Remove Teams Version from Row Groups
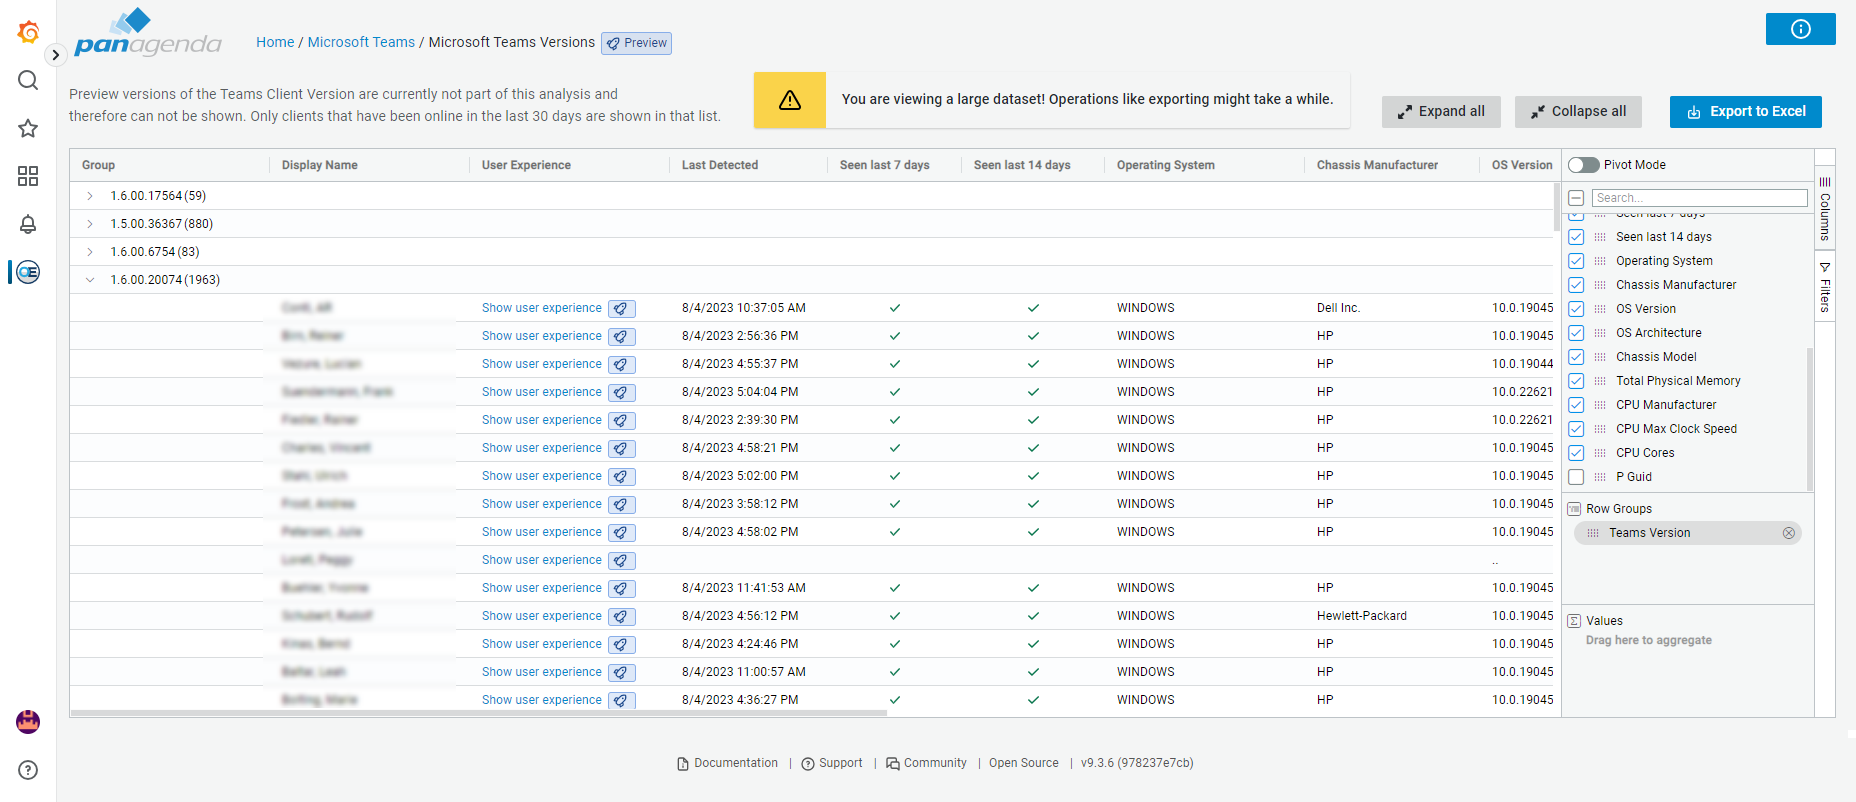 click(x=1788, y=533)
